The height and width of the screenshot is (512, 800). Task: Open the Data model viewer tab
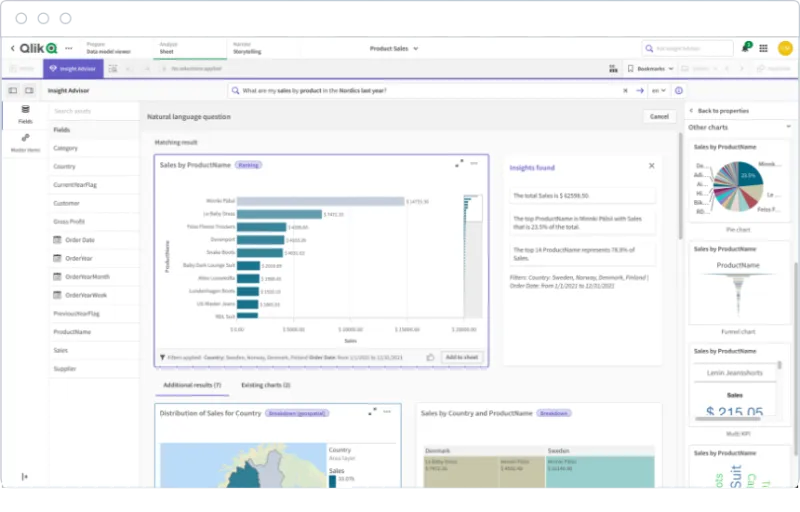(x=109, y=48)
